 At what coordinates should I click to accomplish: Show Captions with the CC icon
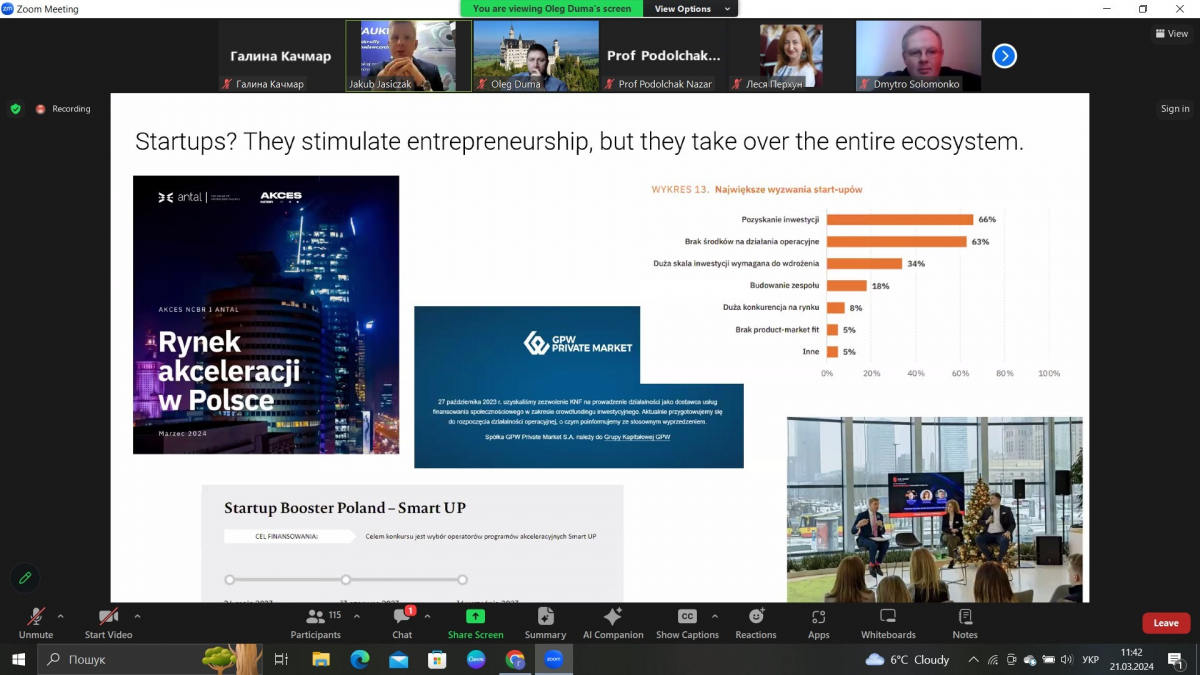click(x=687, y=617)
